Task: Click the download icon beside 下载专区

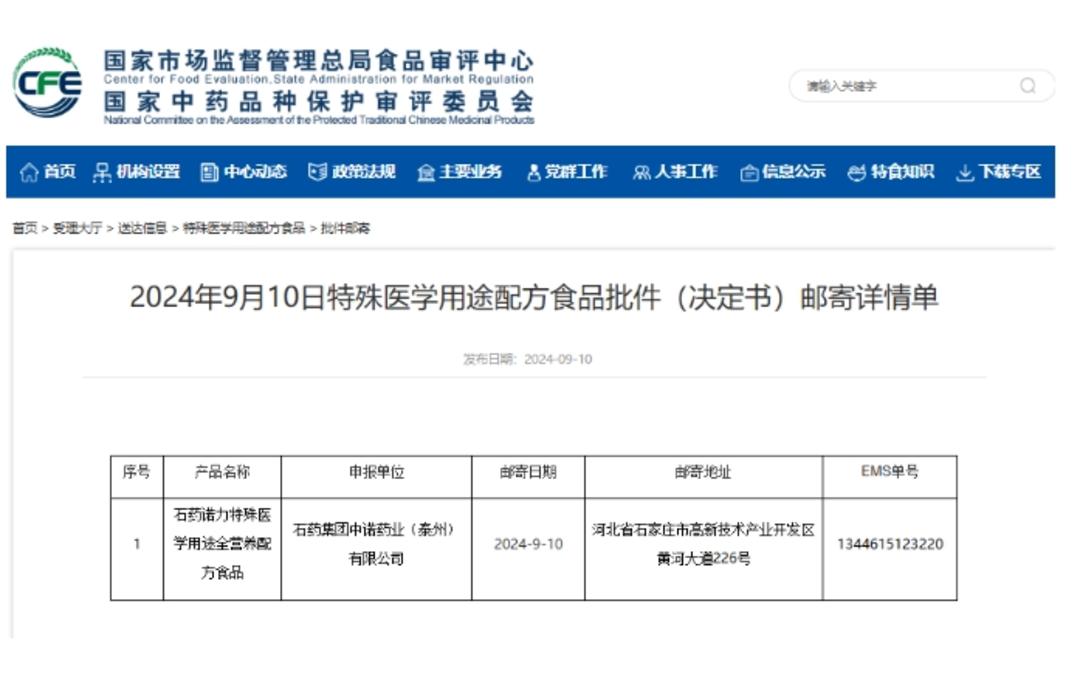Action: [965, 173]
